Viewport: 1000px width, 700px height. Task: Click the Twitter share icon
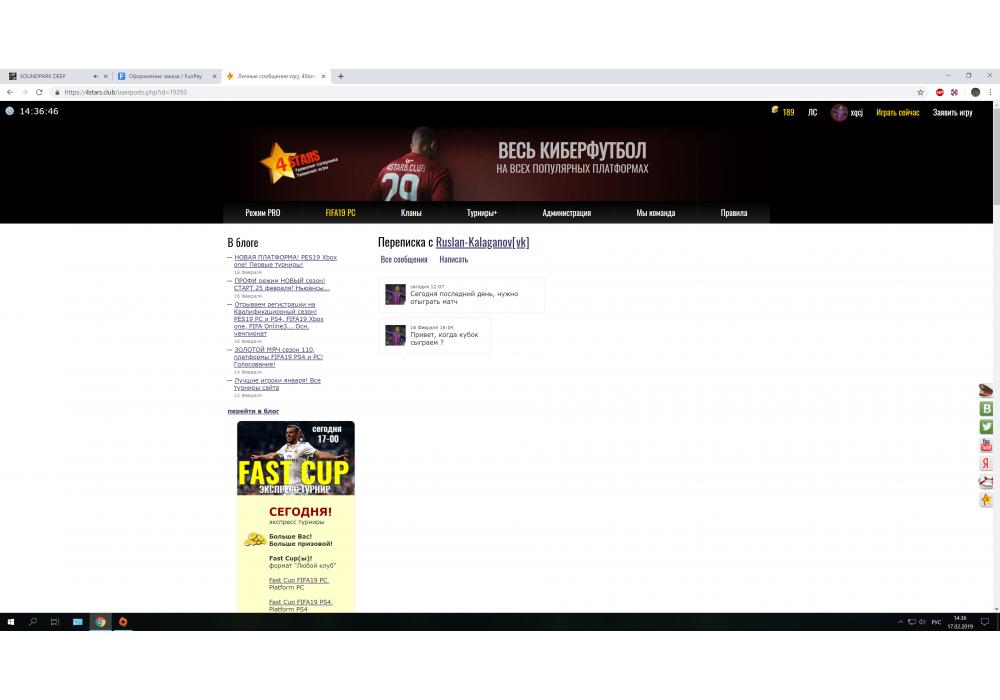coord(987,427)
